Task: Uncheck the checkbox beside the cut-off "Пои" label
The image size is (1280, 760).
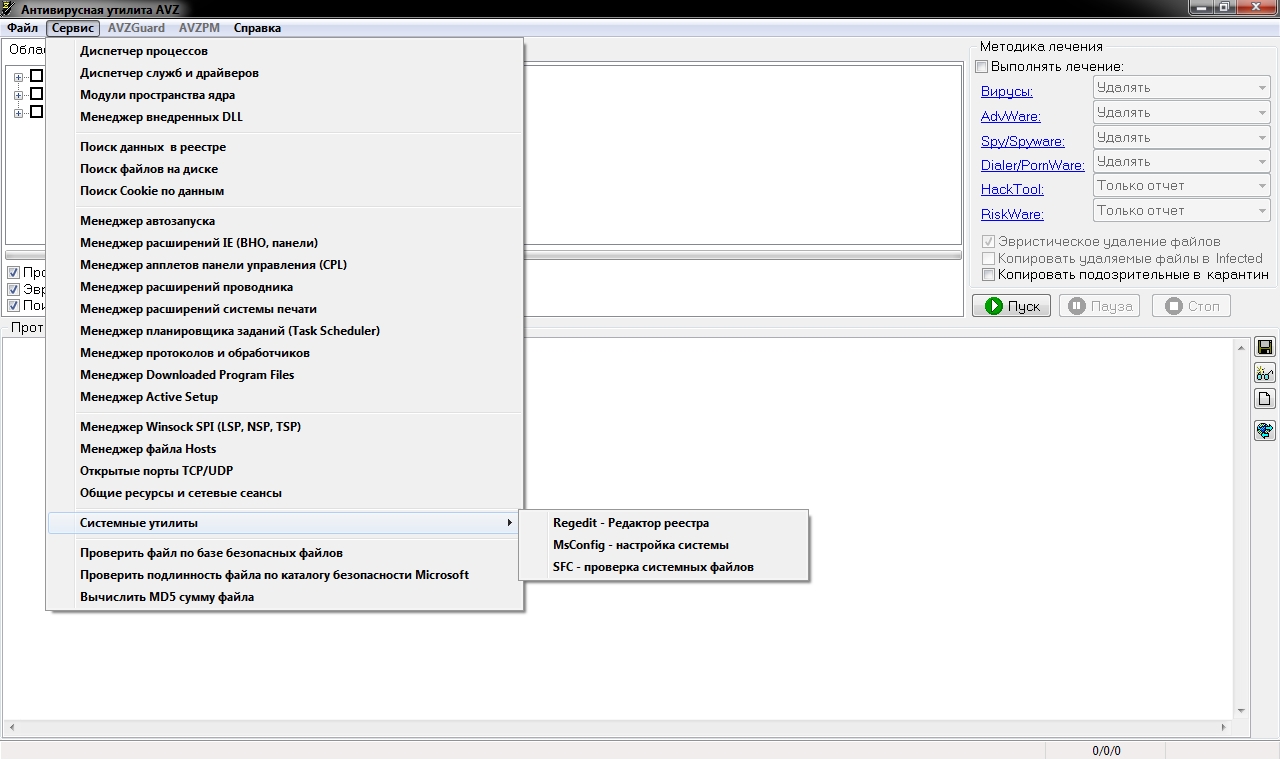Action: [13, 306]
